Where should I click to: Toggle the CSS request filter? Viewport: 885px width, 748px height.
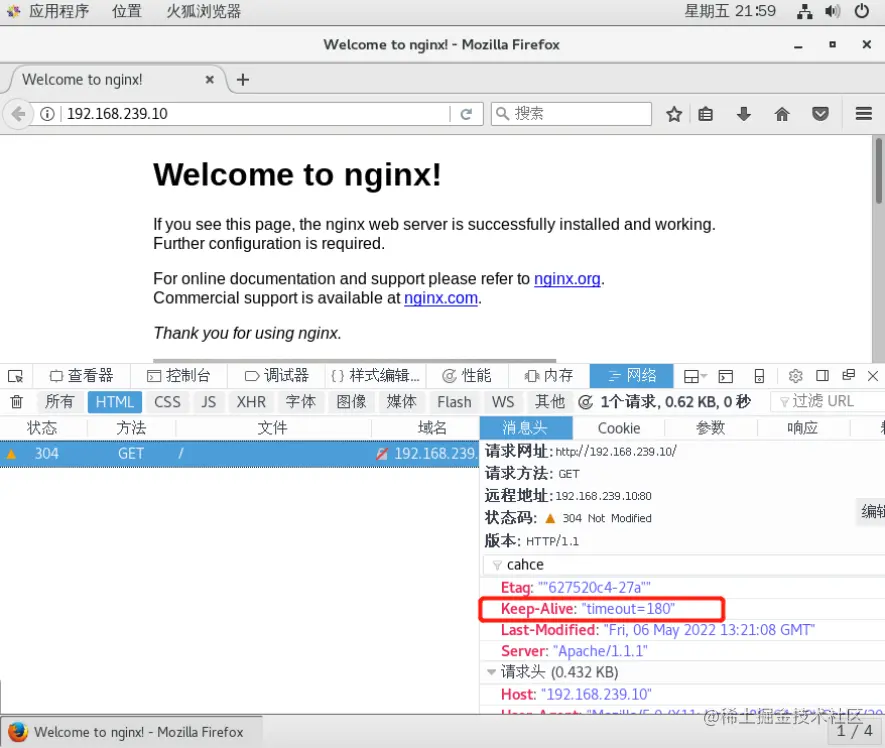(x=167, y=402)
